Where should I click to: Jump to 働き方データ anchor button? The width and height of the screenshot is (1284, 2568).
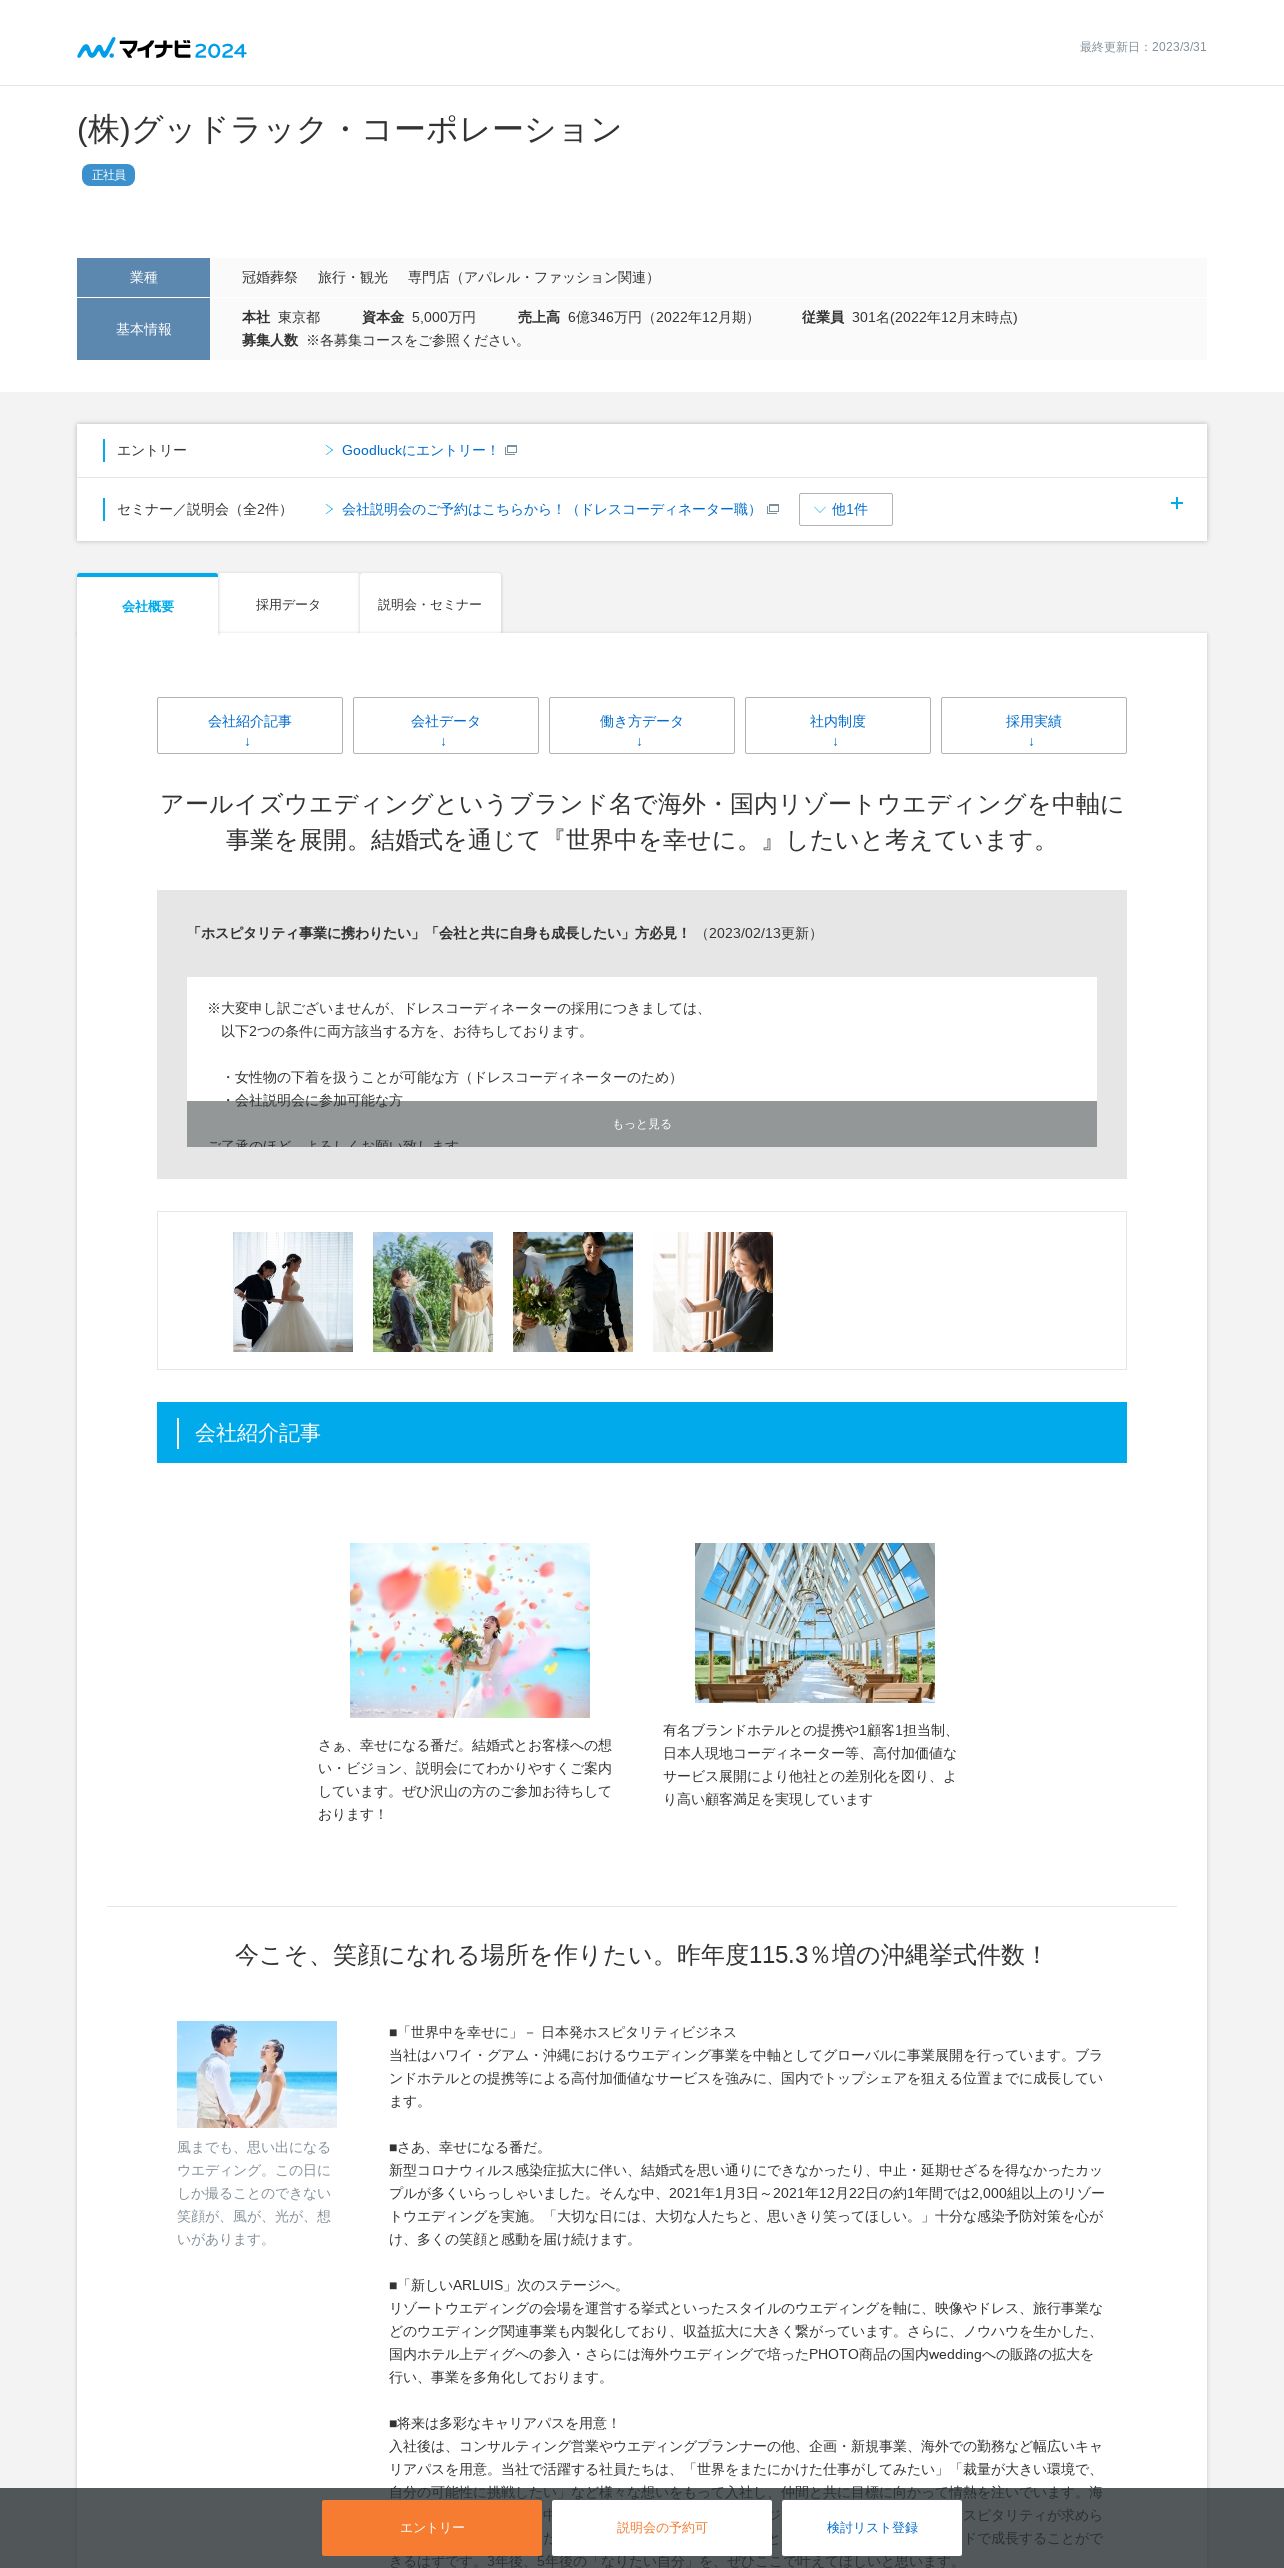tap(642, 726)
